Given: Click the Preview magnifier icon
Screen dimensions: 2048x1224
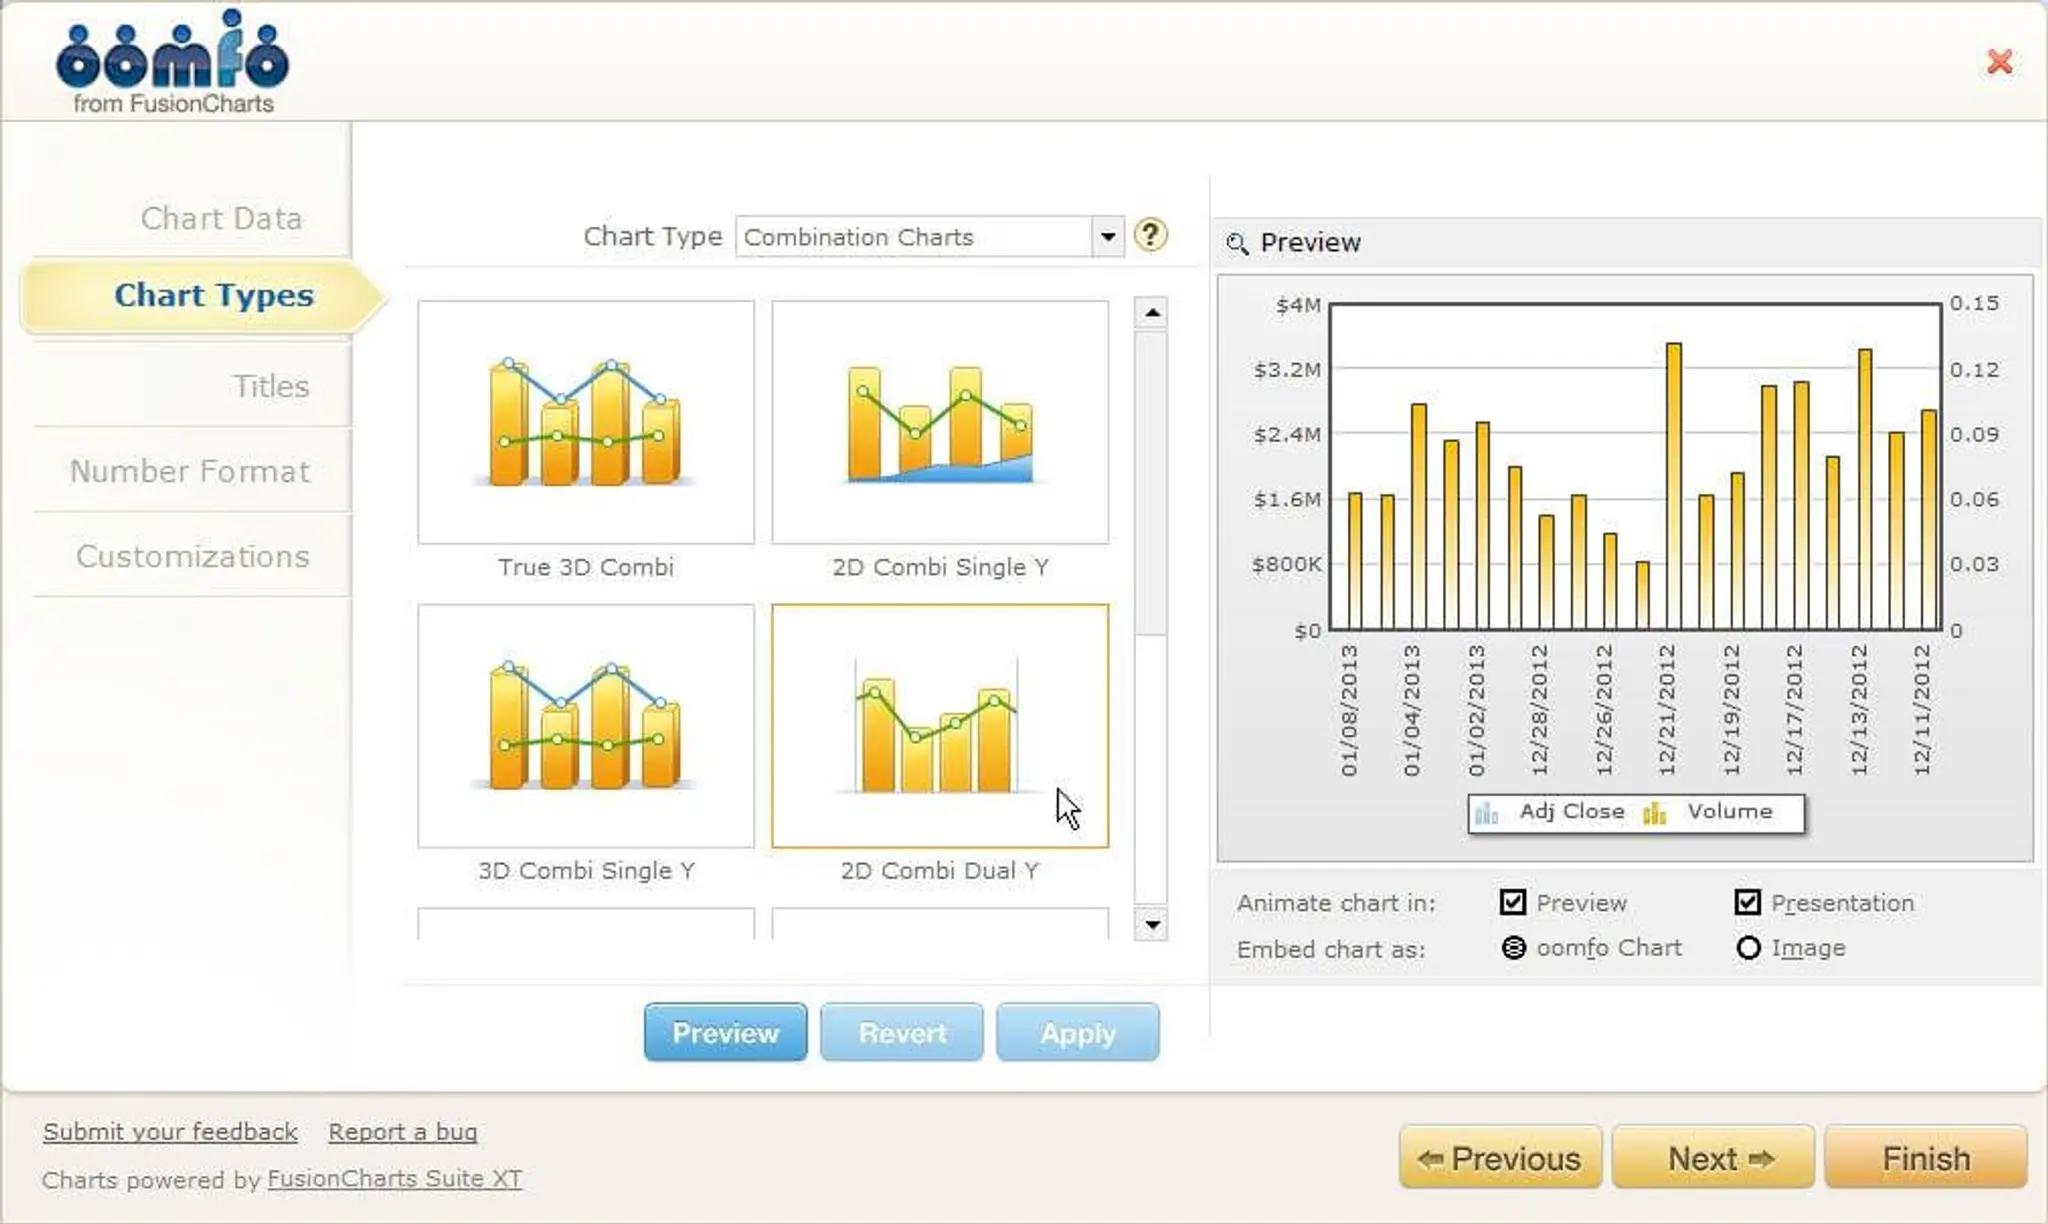Looking at the screenshot, I should coord(1237,243).
